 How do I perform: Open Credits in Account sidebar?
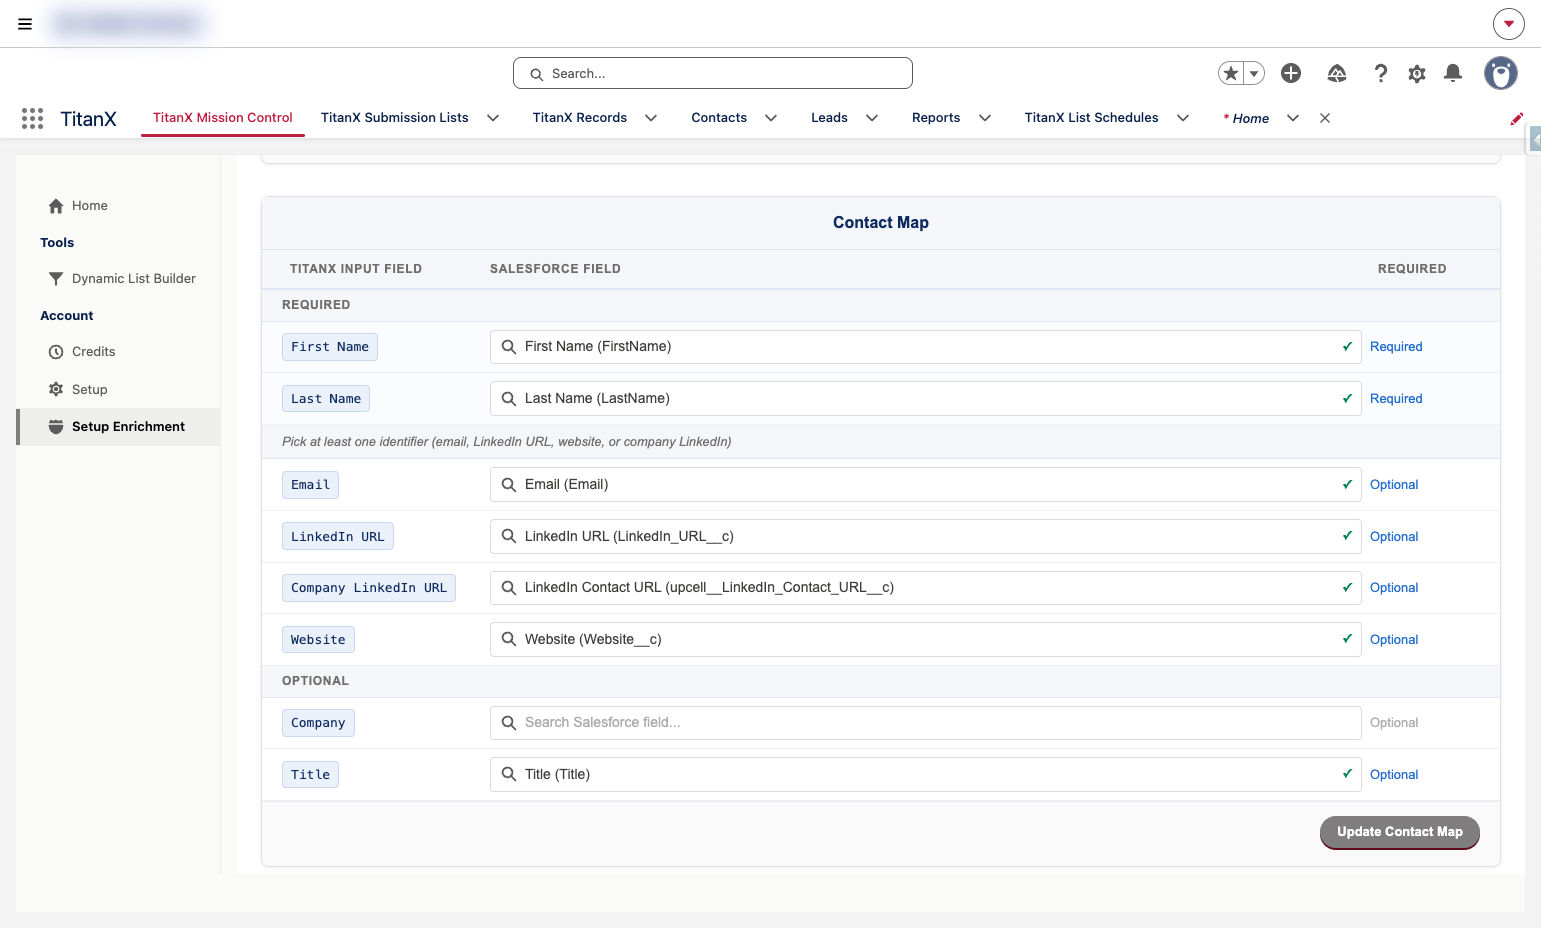(82, 352)
